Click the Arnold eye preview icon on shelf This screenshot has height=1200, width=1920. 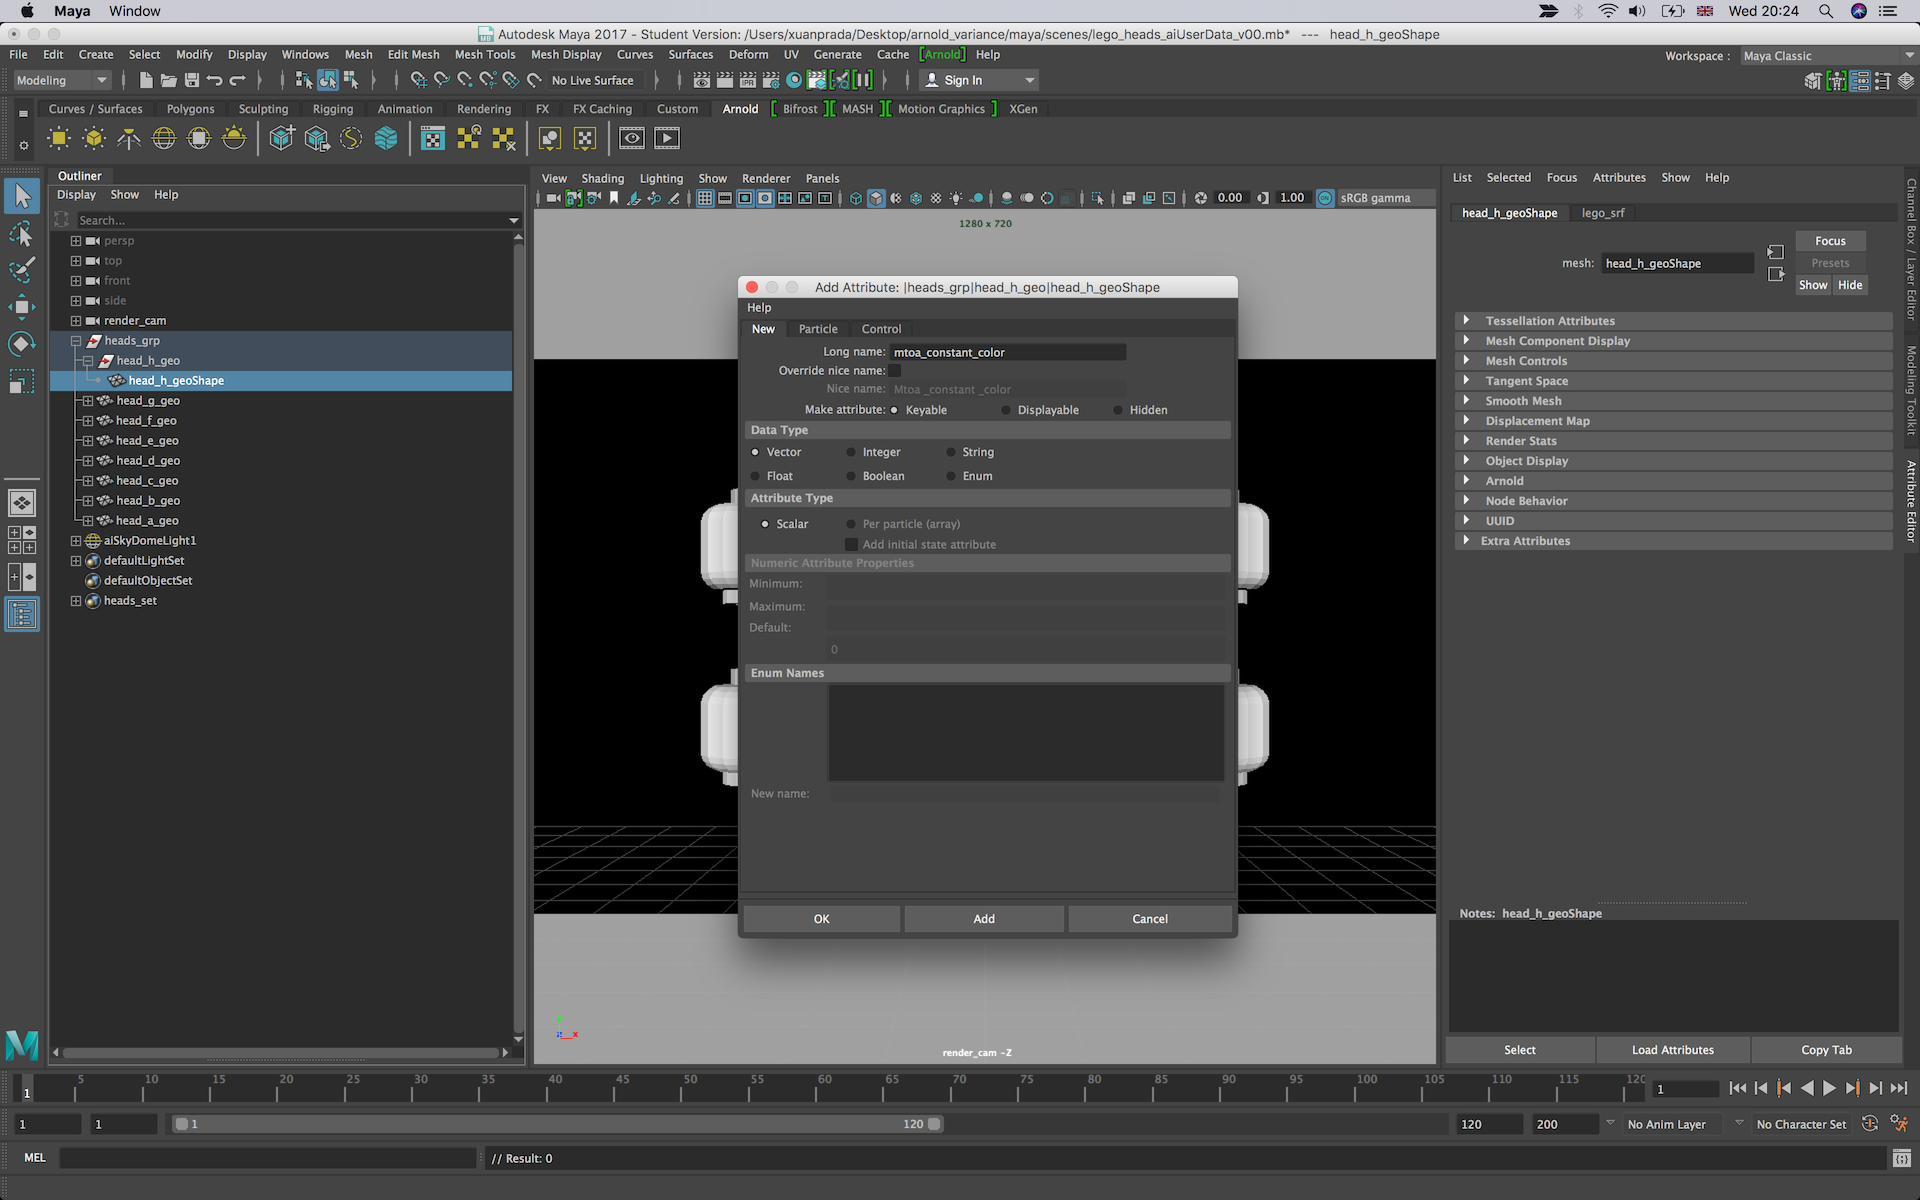632,139
